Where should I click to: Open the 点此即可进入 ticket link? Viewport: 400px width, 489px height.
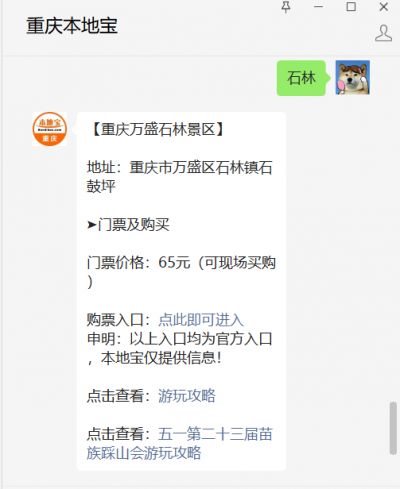click(x=201, y=320)
